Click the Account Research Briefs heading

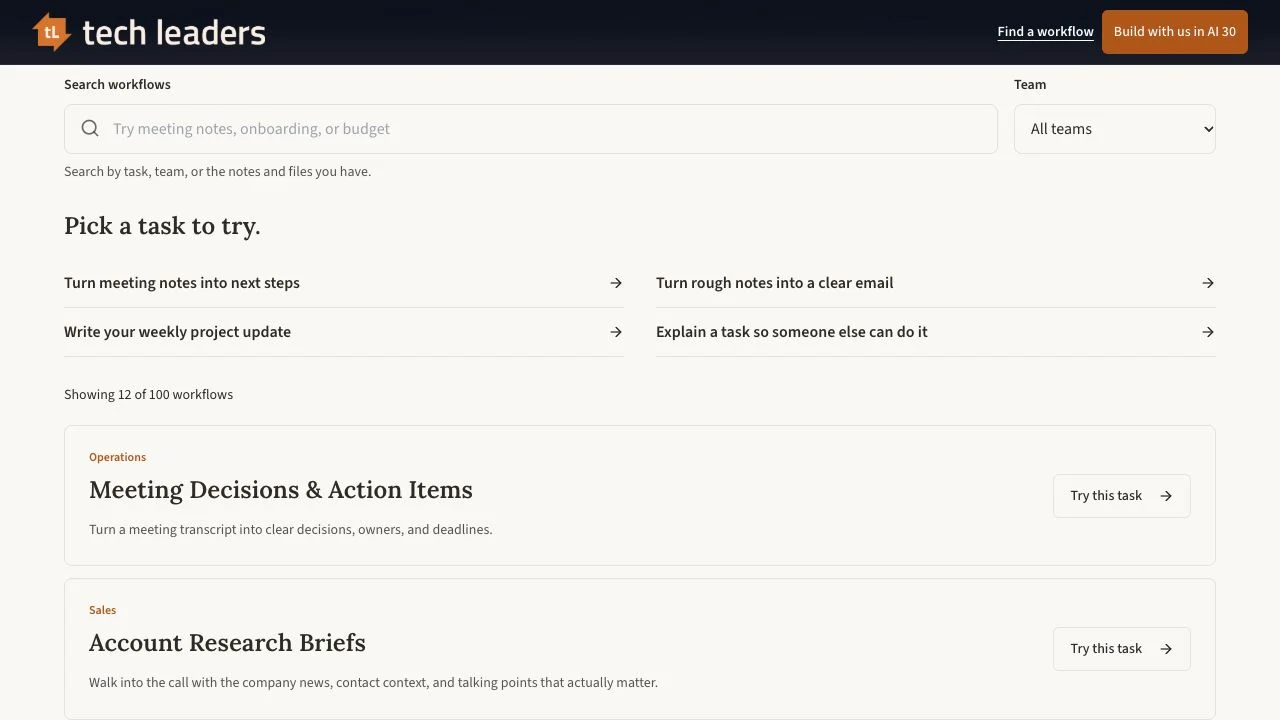(227, 643)
